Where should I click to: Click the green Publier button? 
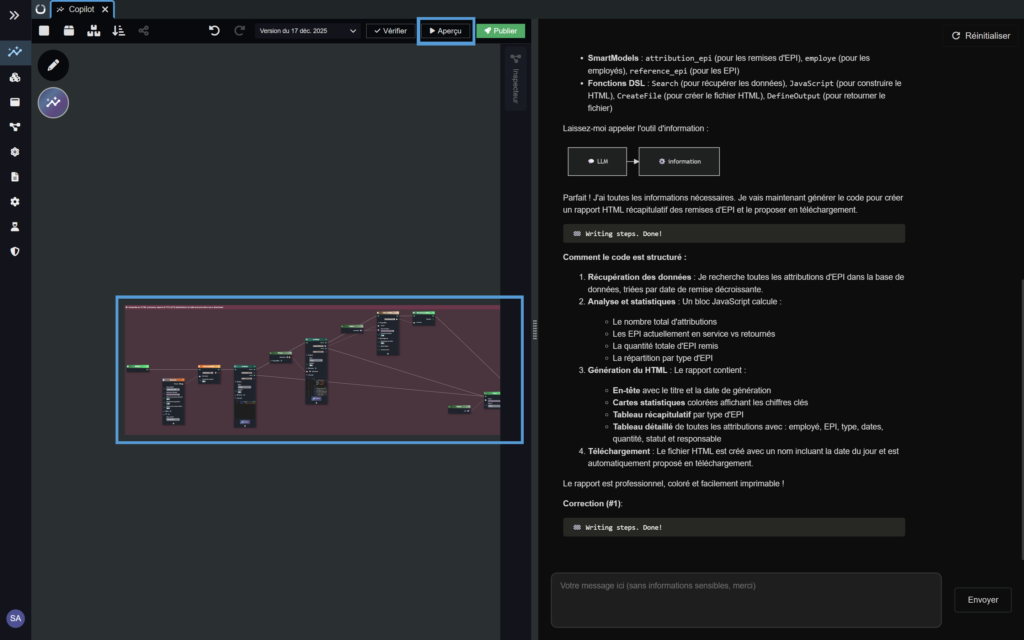[500, 31]
